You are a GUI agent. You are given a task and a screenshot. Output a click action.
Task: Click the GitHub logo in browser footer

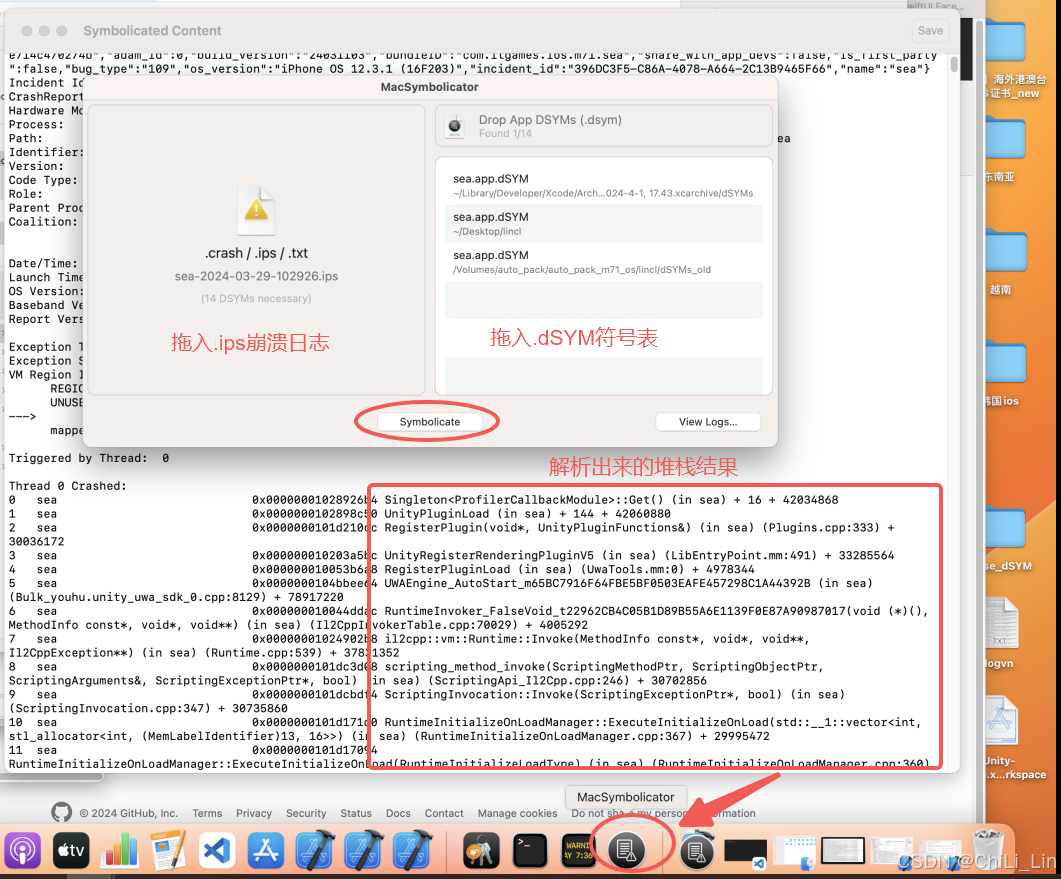(62, 813)
